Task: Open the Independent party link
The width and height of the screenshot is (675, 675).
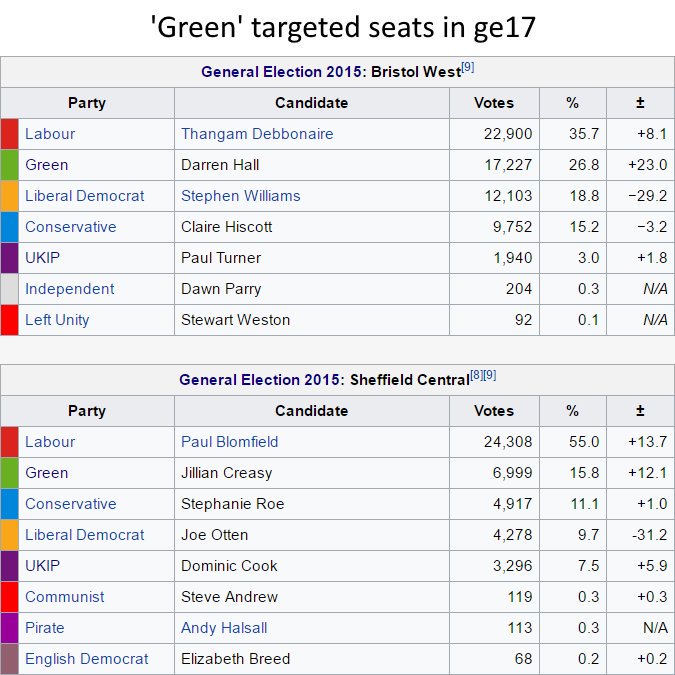Action: coord(69,289)
